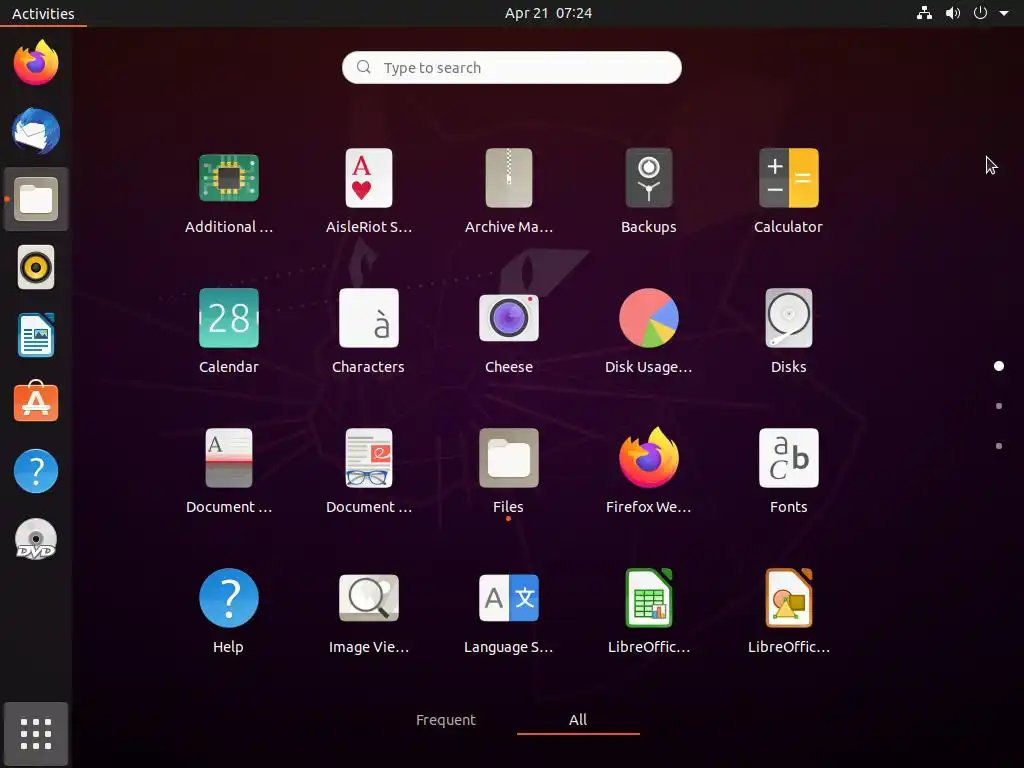Viewport: 1024px width, 768px height.
Task: Launch Firefox Web Browser from the app grid
Action: pos(648,458)
